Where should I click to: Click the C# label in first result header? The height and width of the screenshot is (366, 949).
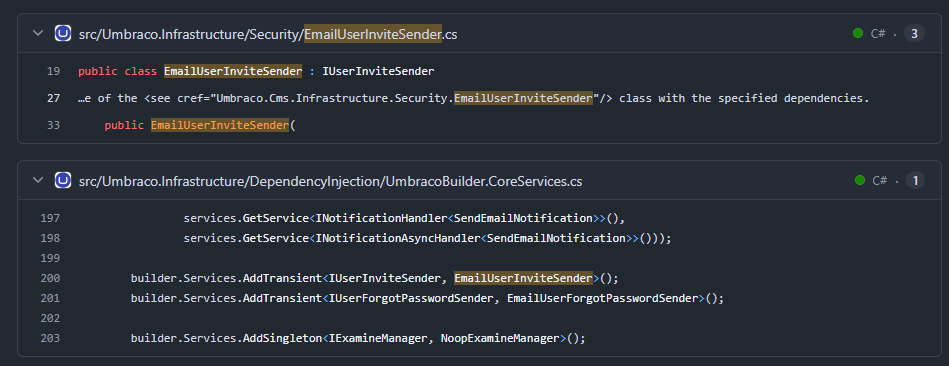point(878,34)
